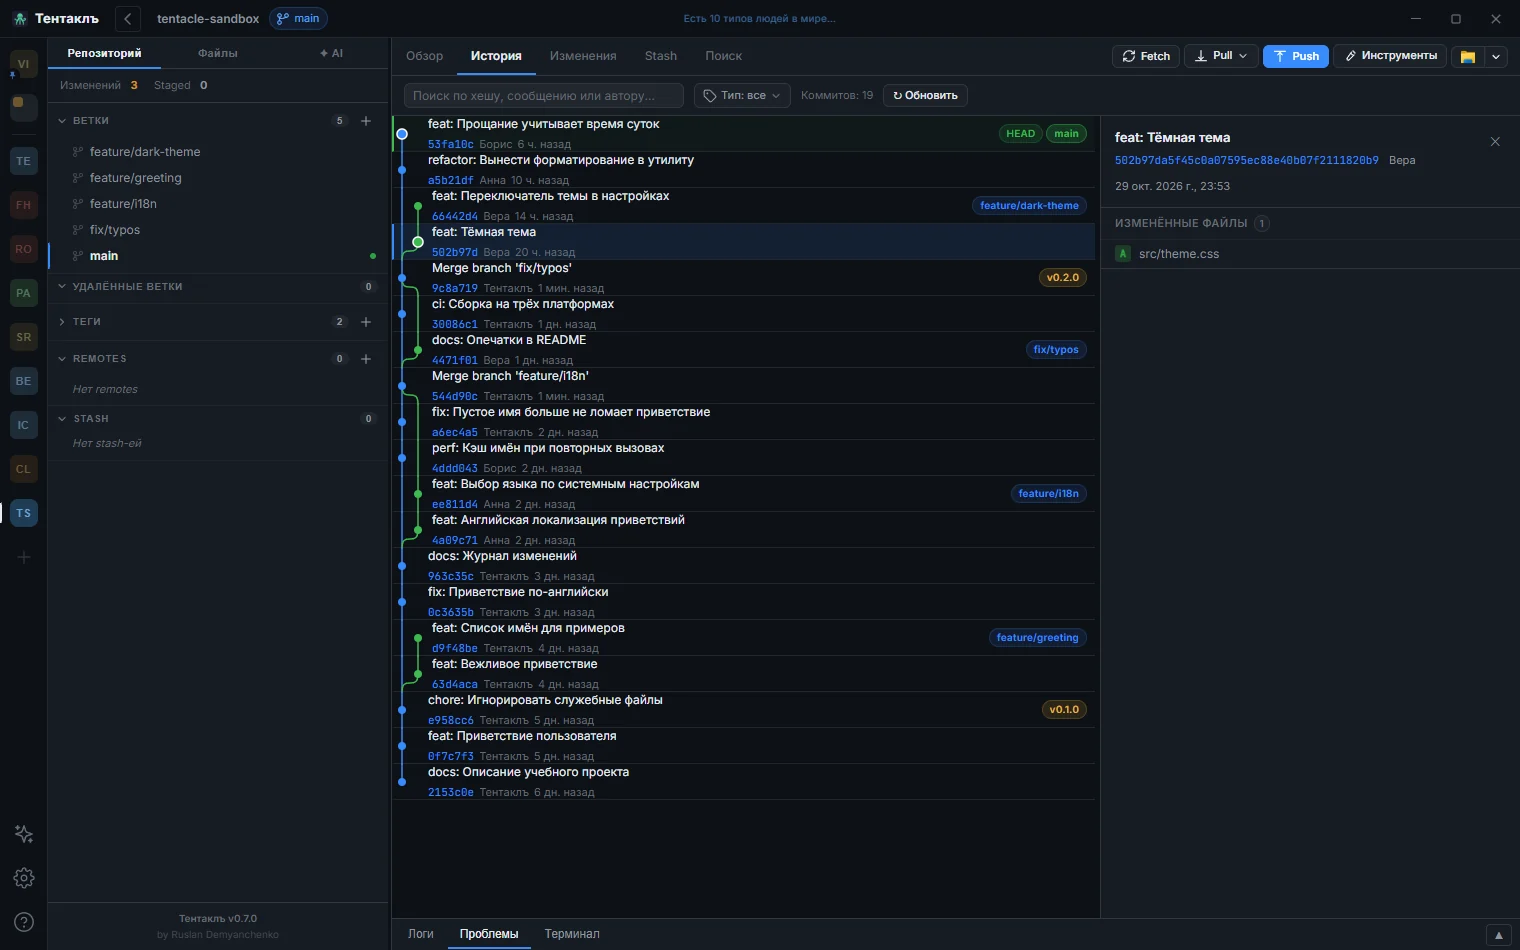Add a new tag with the ТЕГИ plus

point(366,322)
